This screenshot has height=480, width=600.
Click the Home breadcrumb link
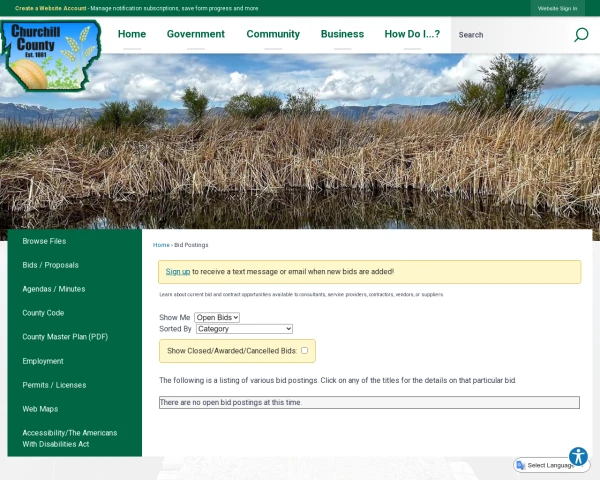(160, 245)
